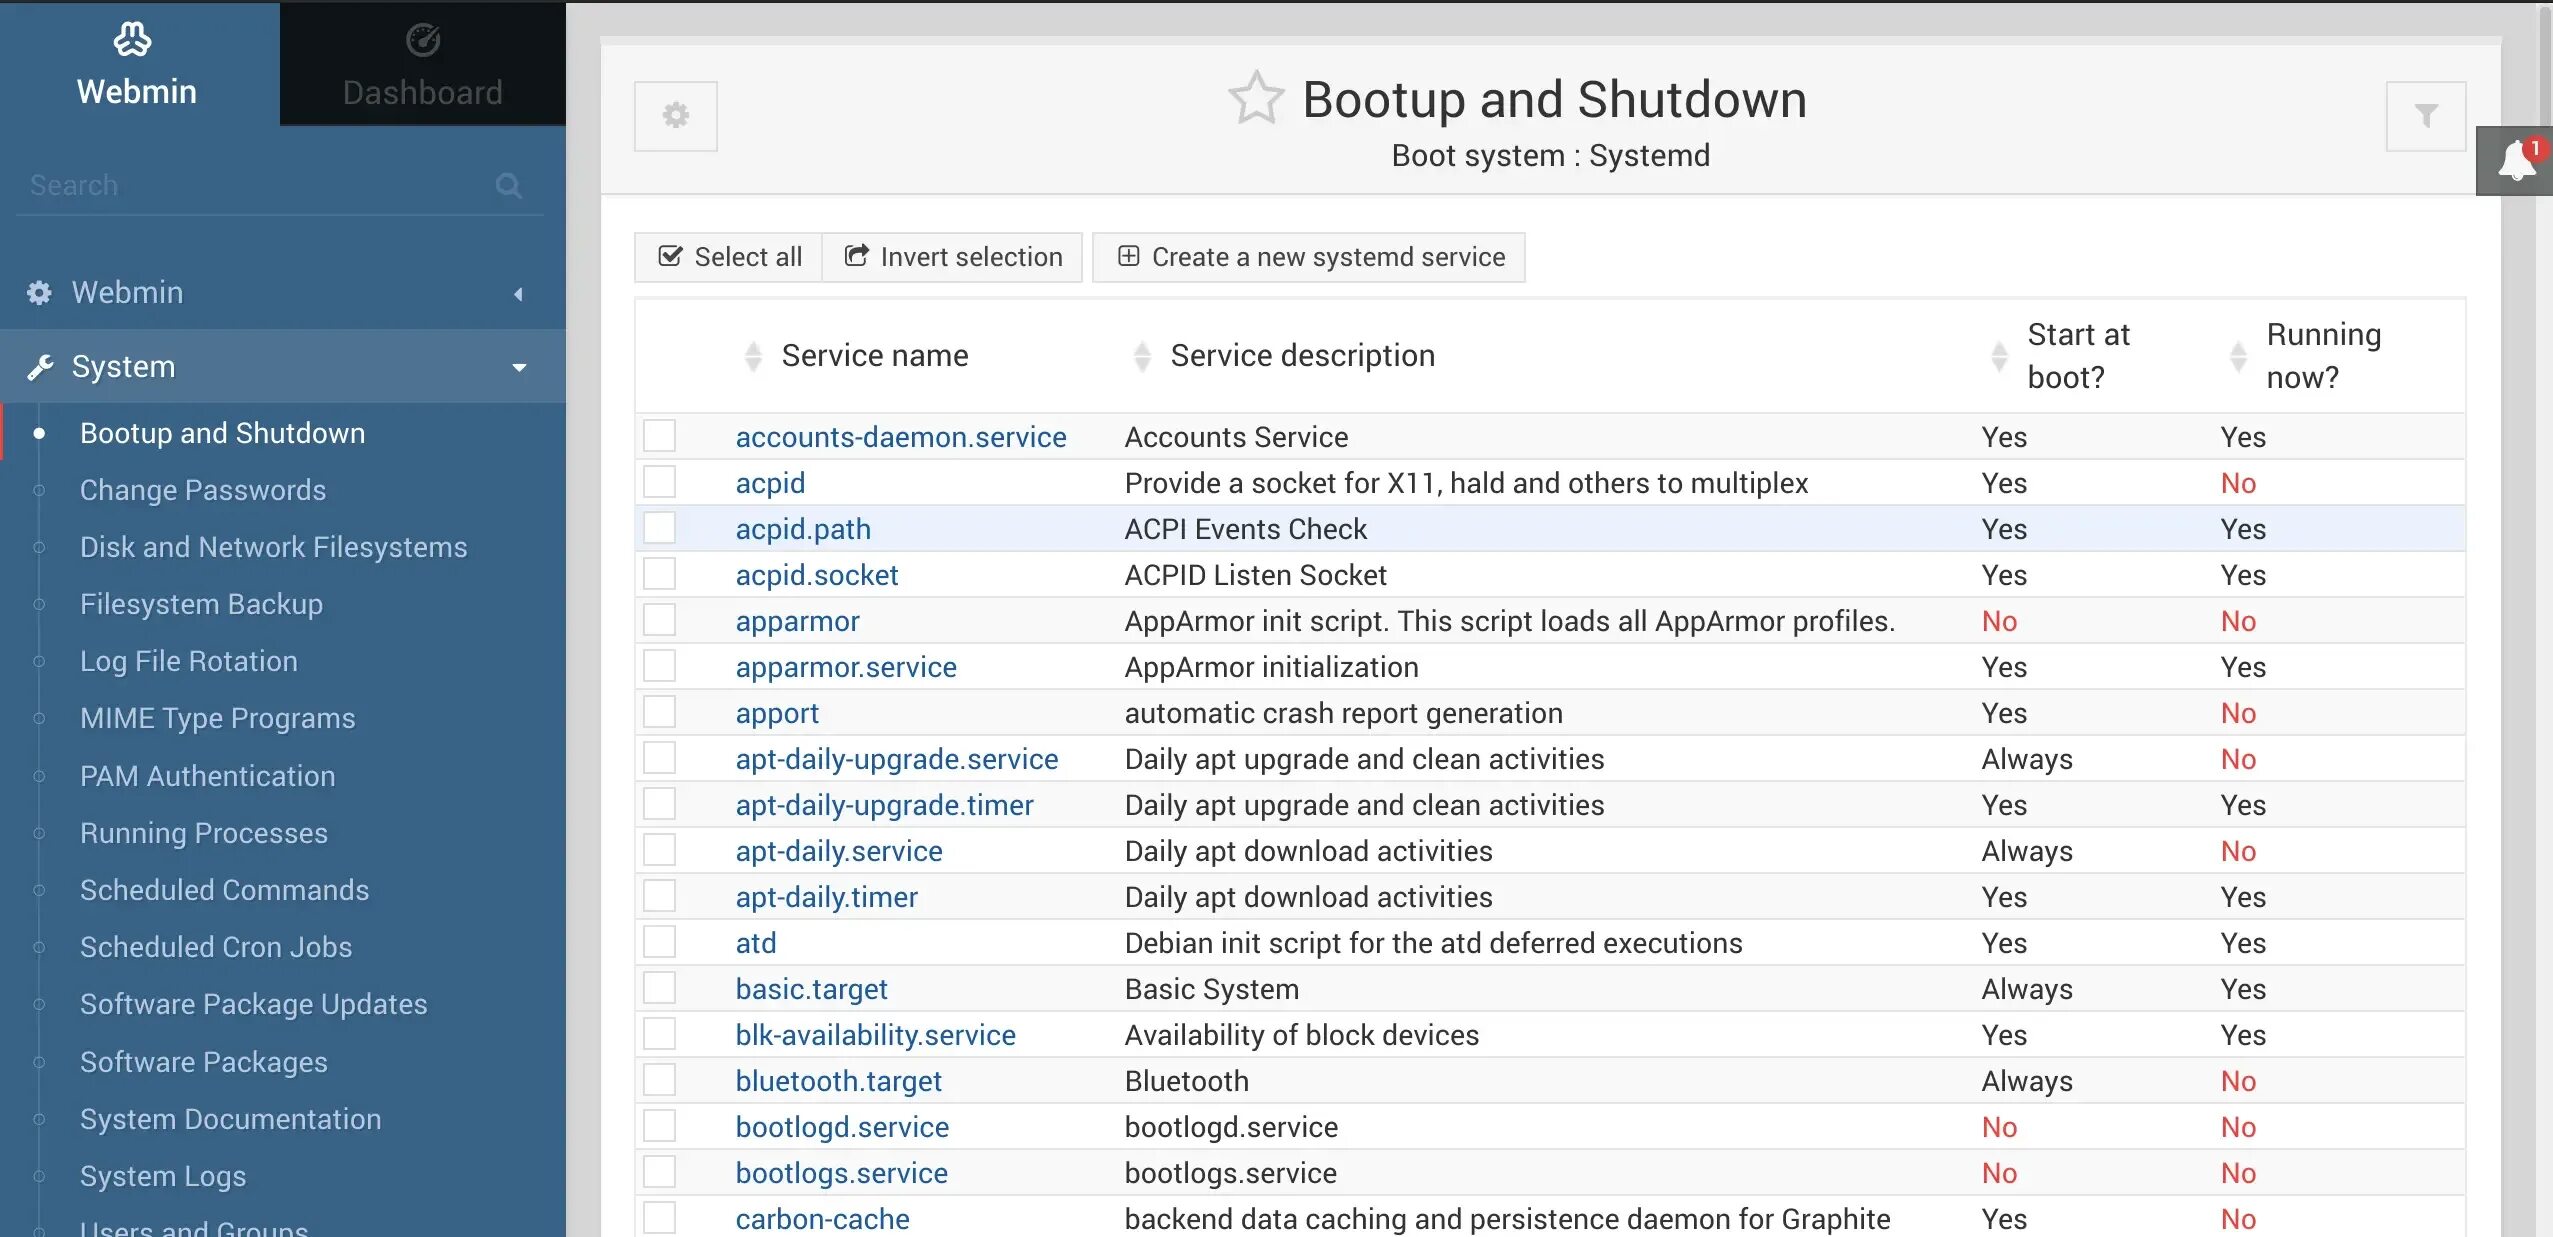Go to Running Processes menu item
This screenshot has width=2553, height=1237.
pyautogui.click(x=204, y=833)
